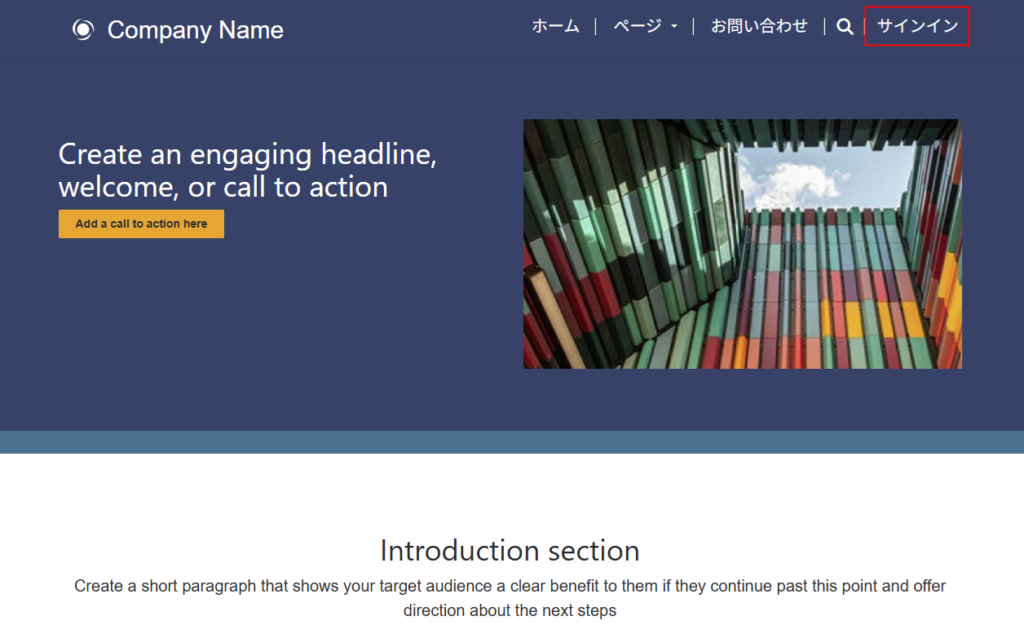Select the 'Create an engaging headline' text line

click(247, 155)
